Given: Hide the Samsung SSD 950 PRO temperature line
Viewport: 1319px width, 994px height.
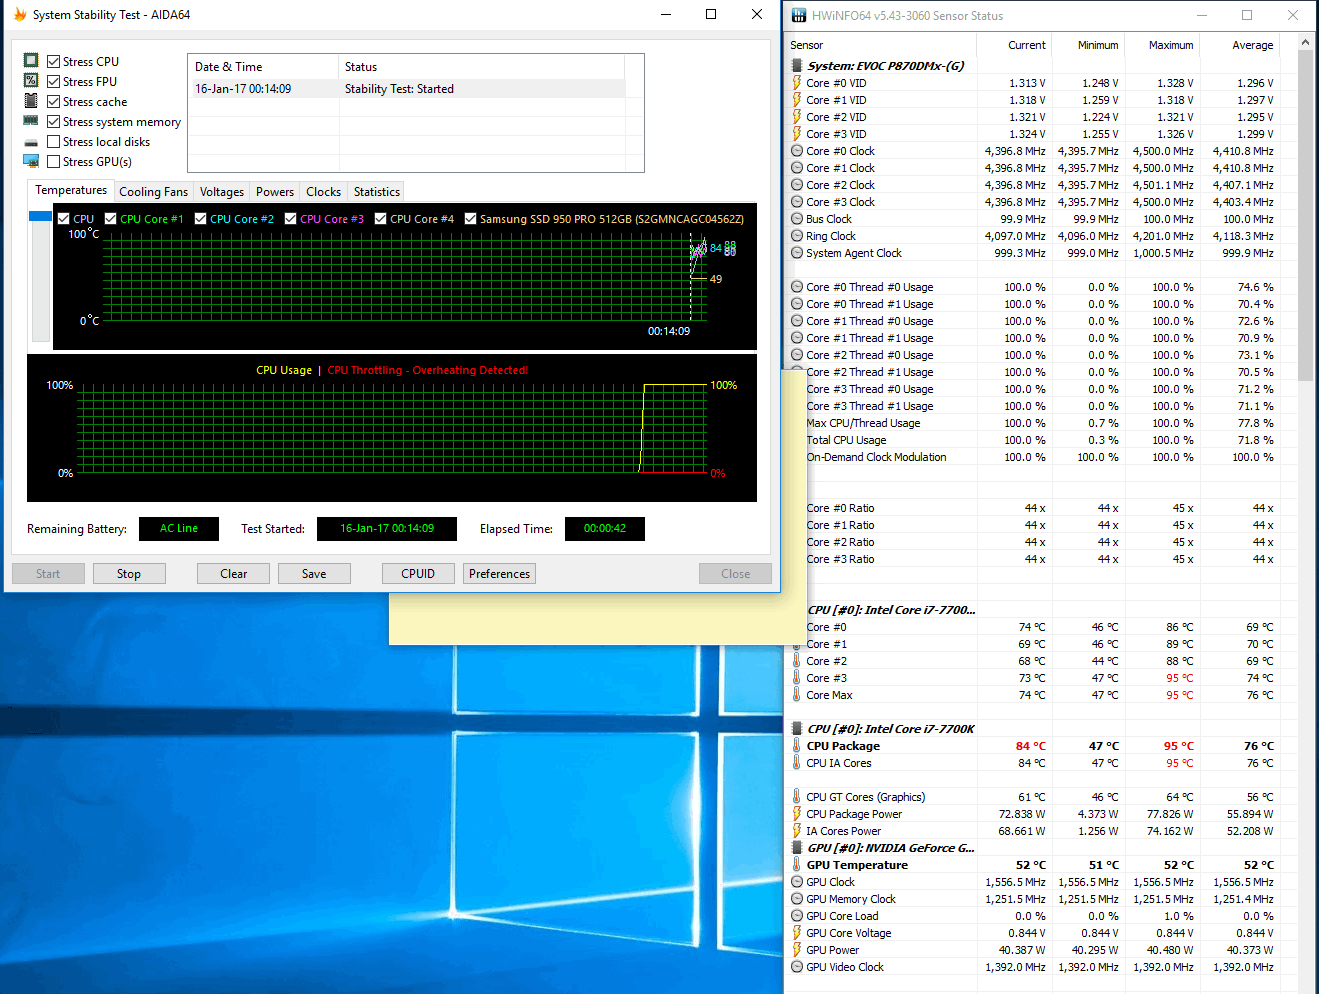Looking at the screenshot, I should click(471, 219).
